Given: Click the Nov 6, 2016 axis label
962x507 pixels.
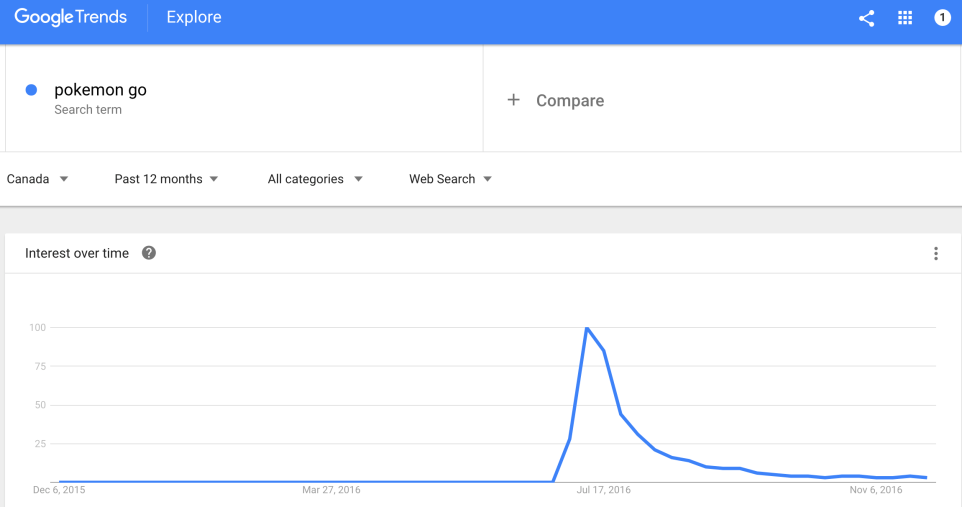Looking at the screenshot, I should (x=876, y=490).
